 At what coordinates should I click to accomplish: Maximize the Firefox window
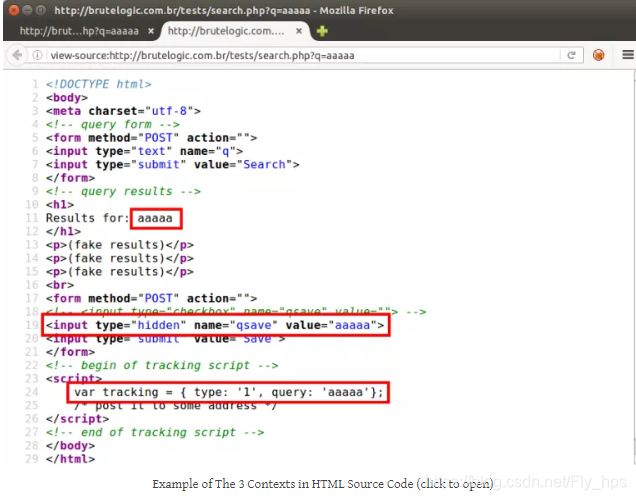coord(41,10)
